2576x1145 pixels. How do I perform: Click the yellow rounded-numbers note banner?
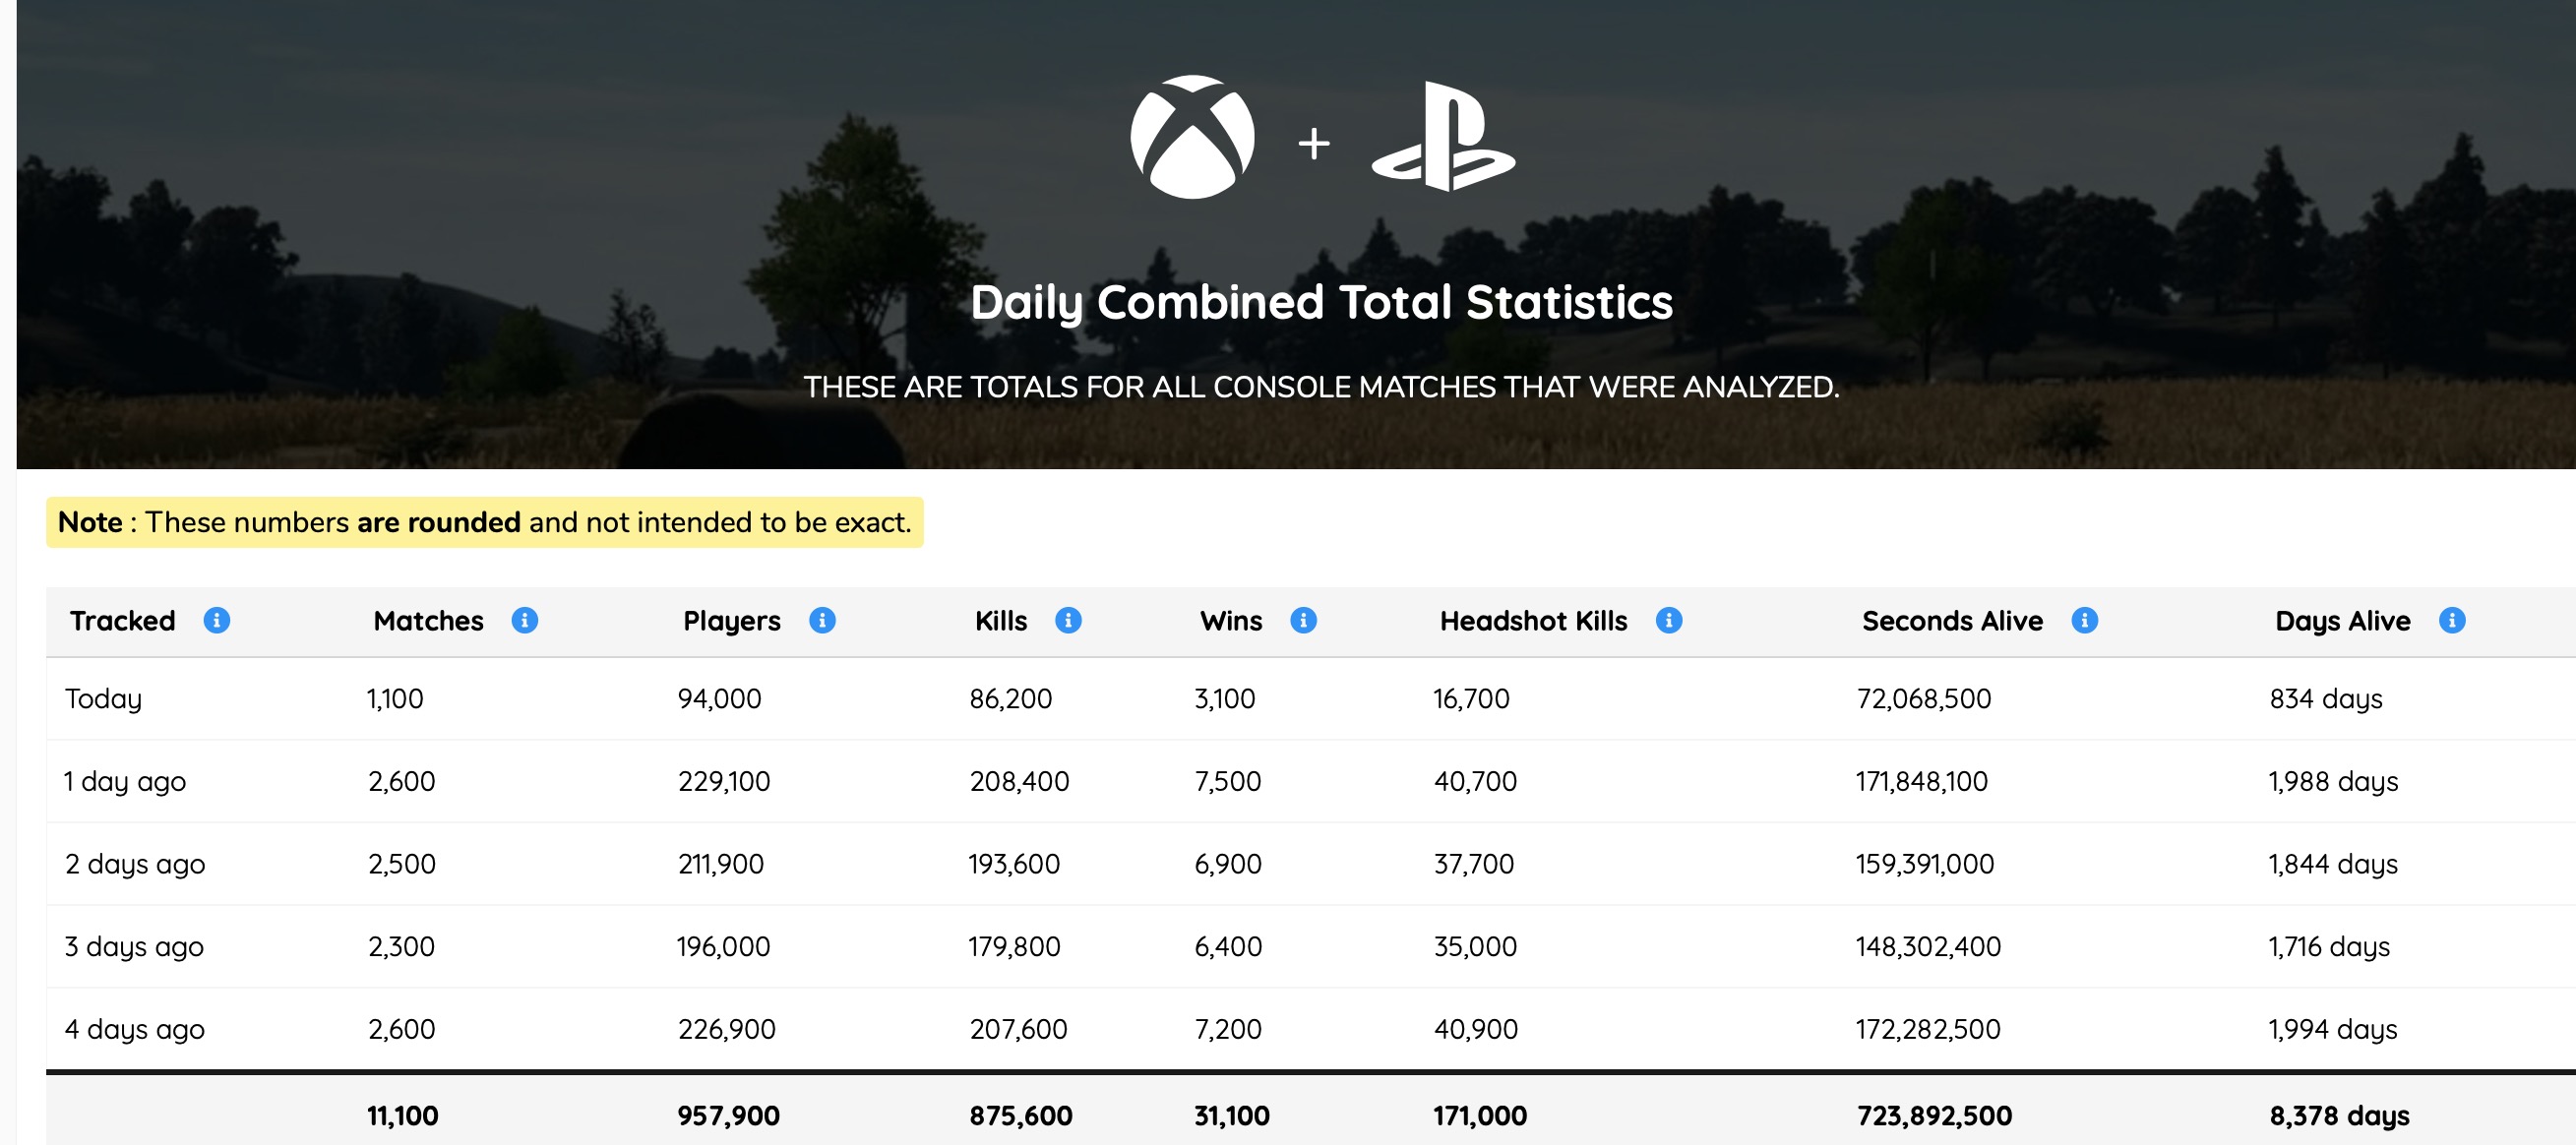pyautogui.click(x=484, y=522)
